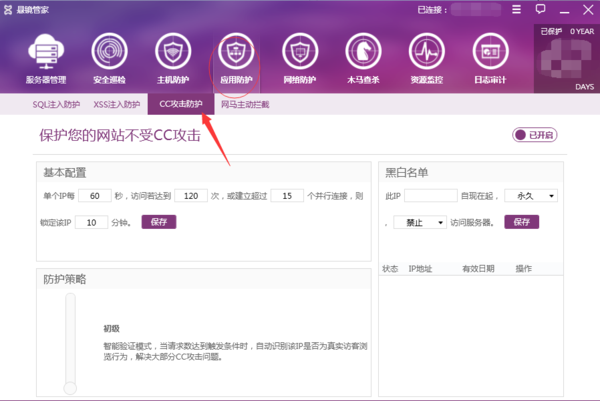The height and width of the screenshot is (401, 600).
Task: Click the 已连接 connection status label
Action: point(432,10)
